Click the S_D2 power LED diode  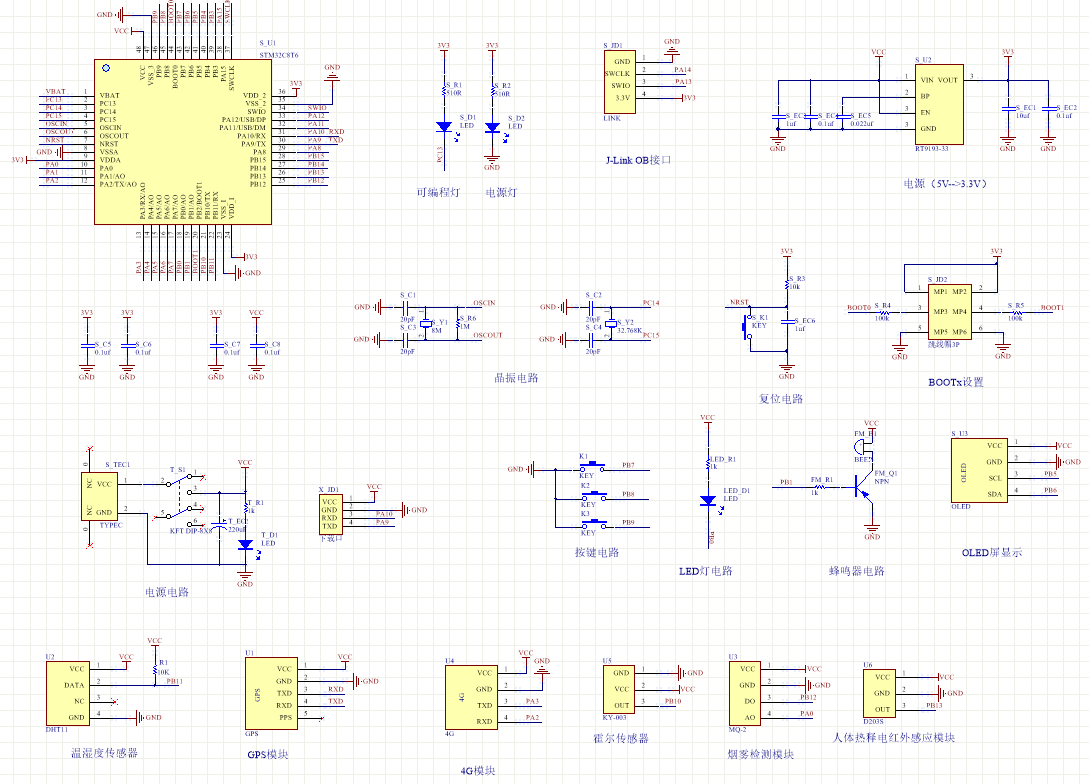point(492,128)
